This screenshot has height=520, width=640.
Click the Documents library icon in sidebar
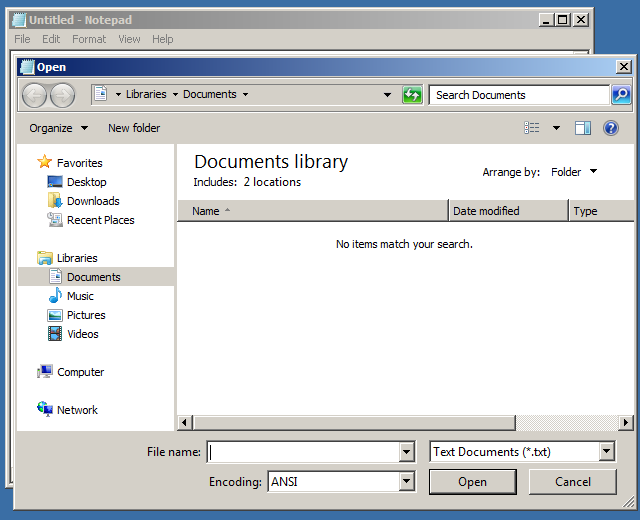coord(56,276)
